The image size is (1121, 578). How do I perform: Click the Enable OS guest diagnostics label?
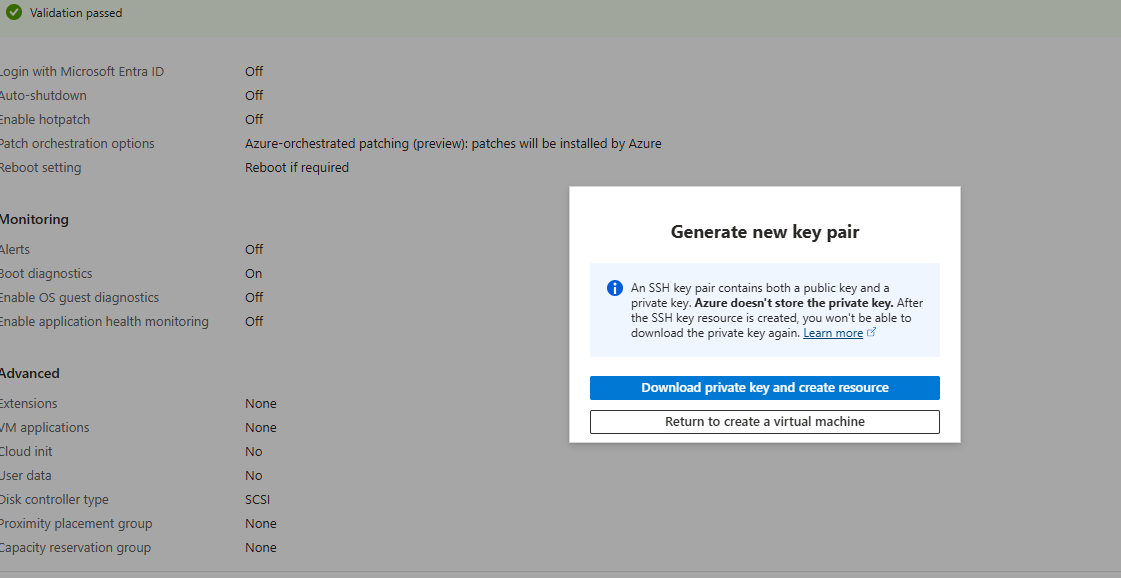click(79, 297)
